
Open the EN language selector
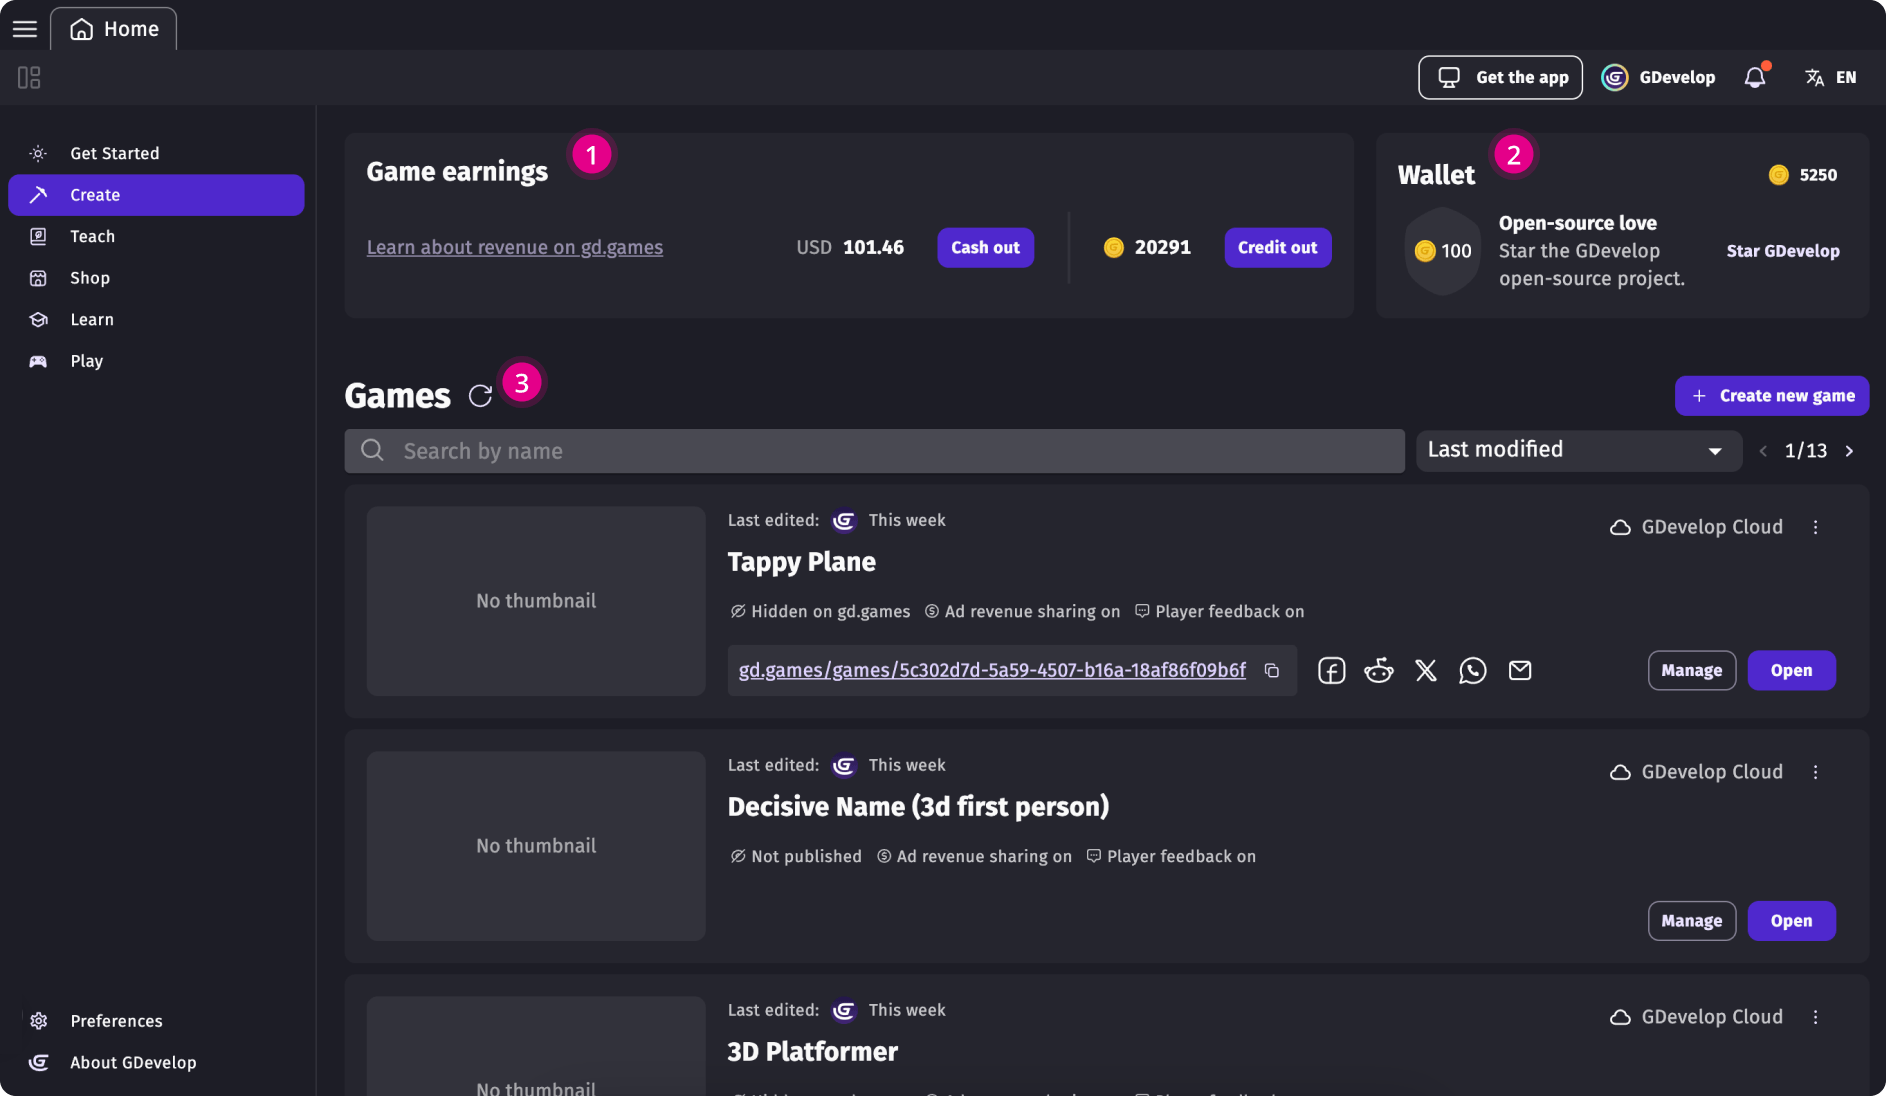(x=1831, y=77)
